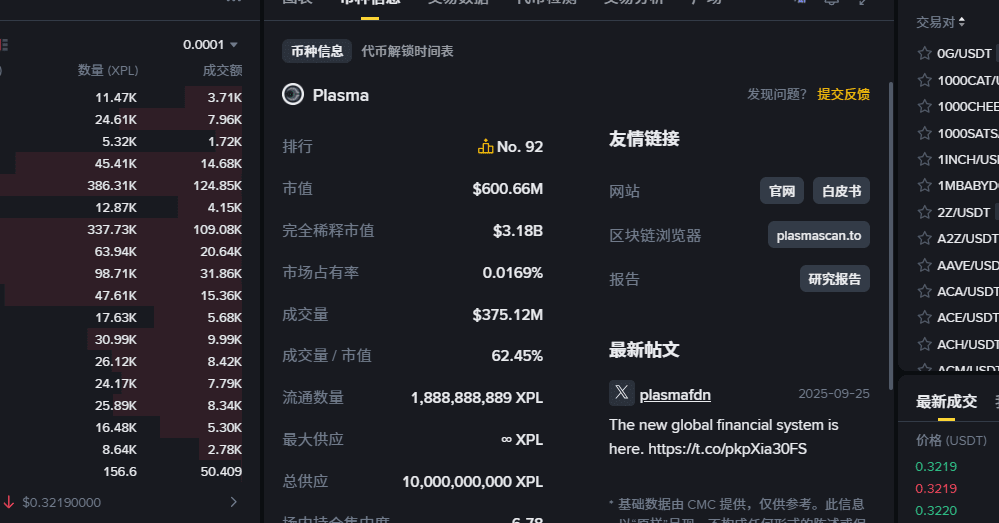Click star icon beside ACA/USDT
The image size is (999, 523).
tap(924, 291)
